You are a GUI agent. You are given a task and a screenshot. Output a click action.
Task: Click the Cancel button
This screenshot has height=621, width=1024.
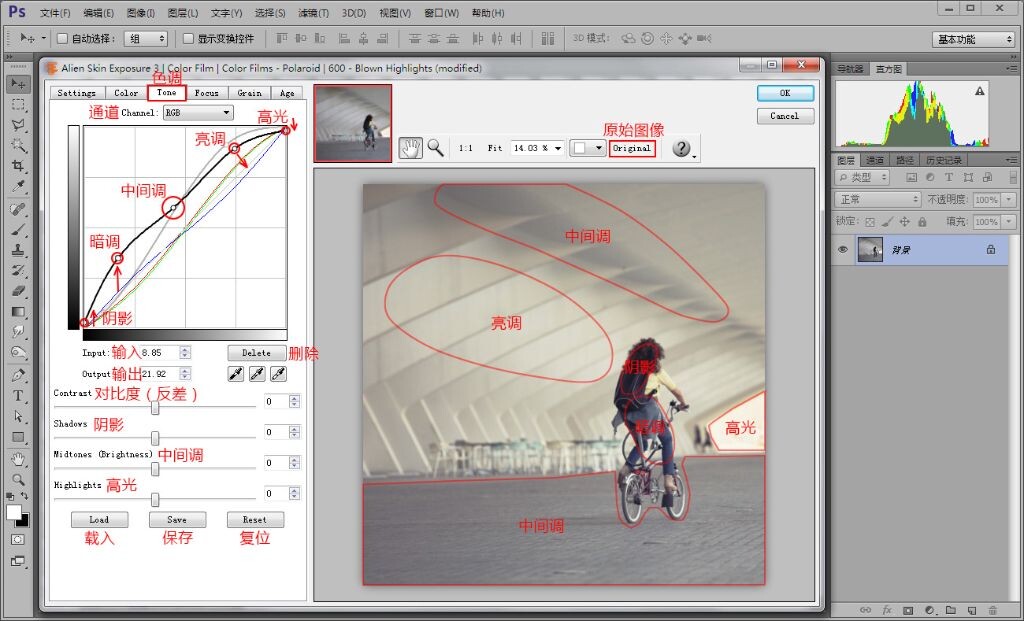(x=785, y=116)
